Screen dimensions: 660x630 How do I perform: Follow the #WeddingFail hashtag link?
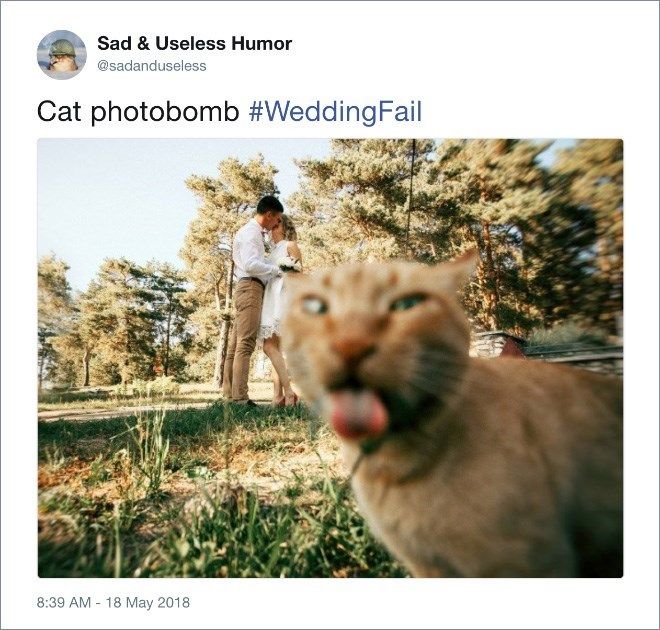point(335,112)
